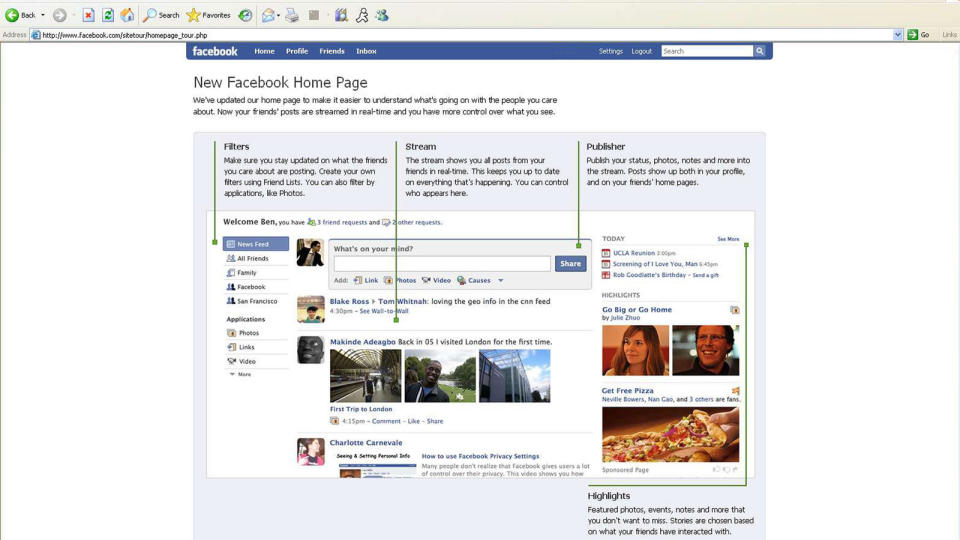The width and height of the screenshot is (960, 540).
Task: Click the blue Share button
Action: click(570, 264)
